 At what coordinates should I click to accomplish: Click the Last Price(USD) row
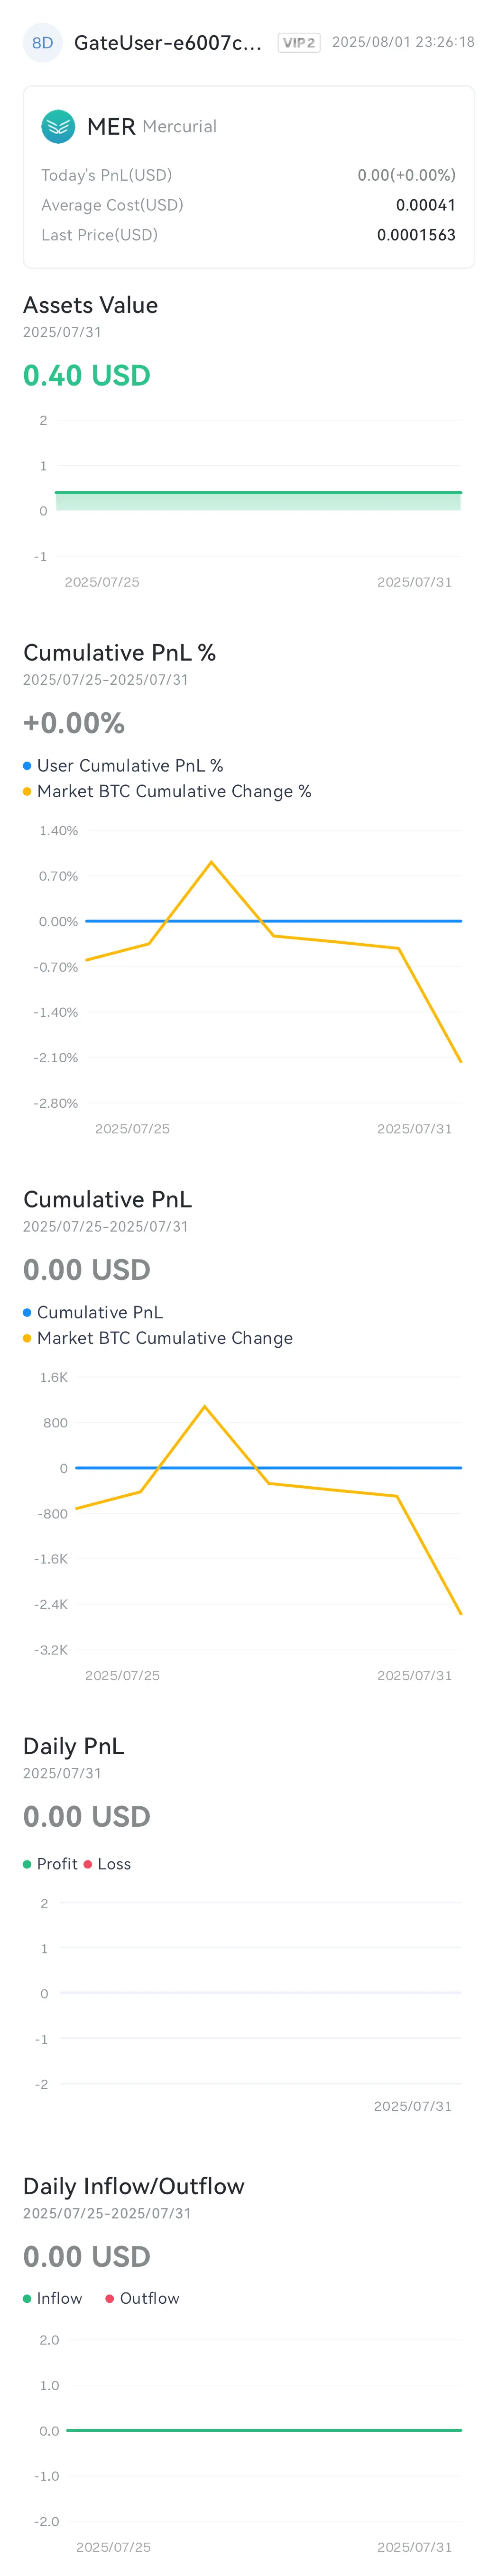pos(248,235)
